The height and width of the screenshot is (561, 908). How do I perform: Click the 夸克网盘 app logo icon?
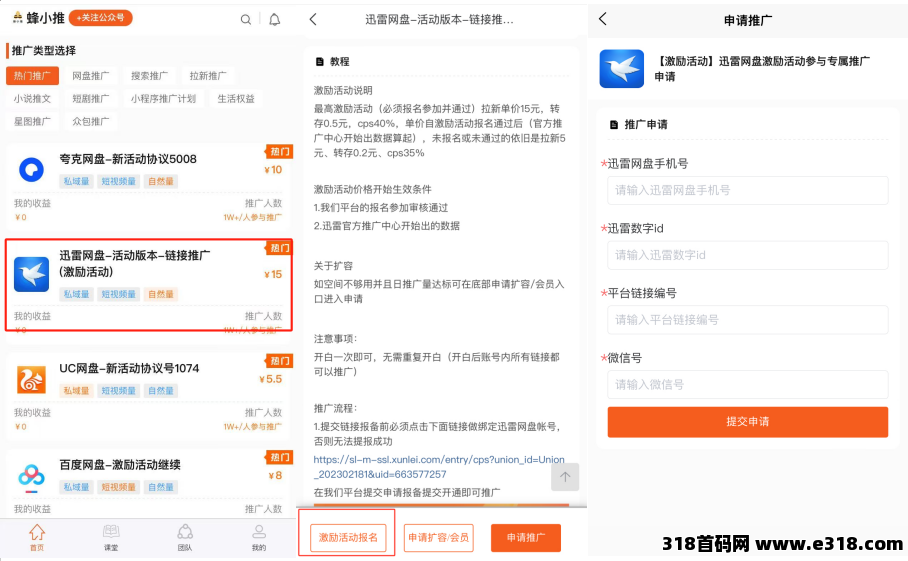[x=31, y=170]
